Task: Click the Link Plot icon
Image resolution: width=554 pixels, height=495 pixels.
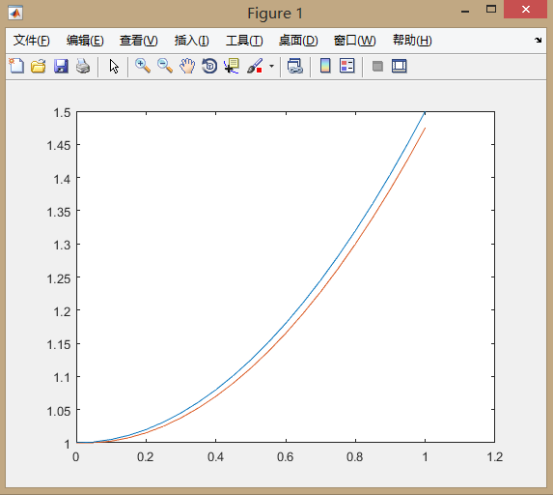Action: pos(295,66)
